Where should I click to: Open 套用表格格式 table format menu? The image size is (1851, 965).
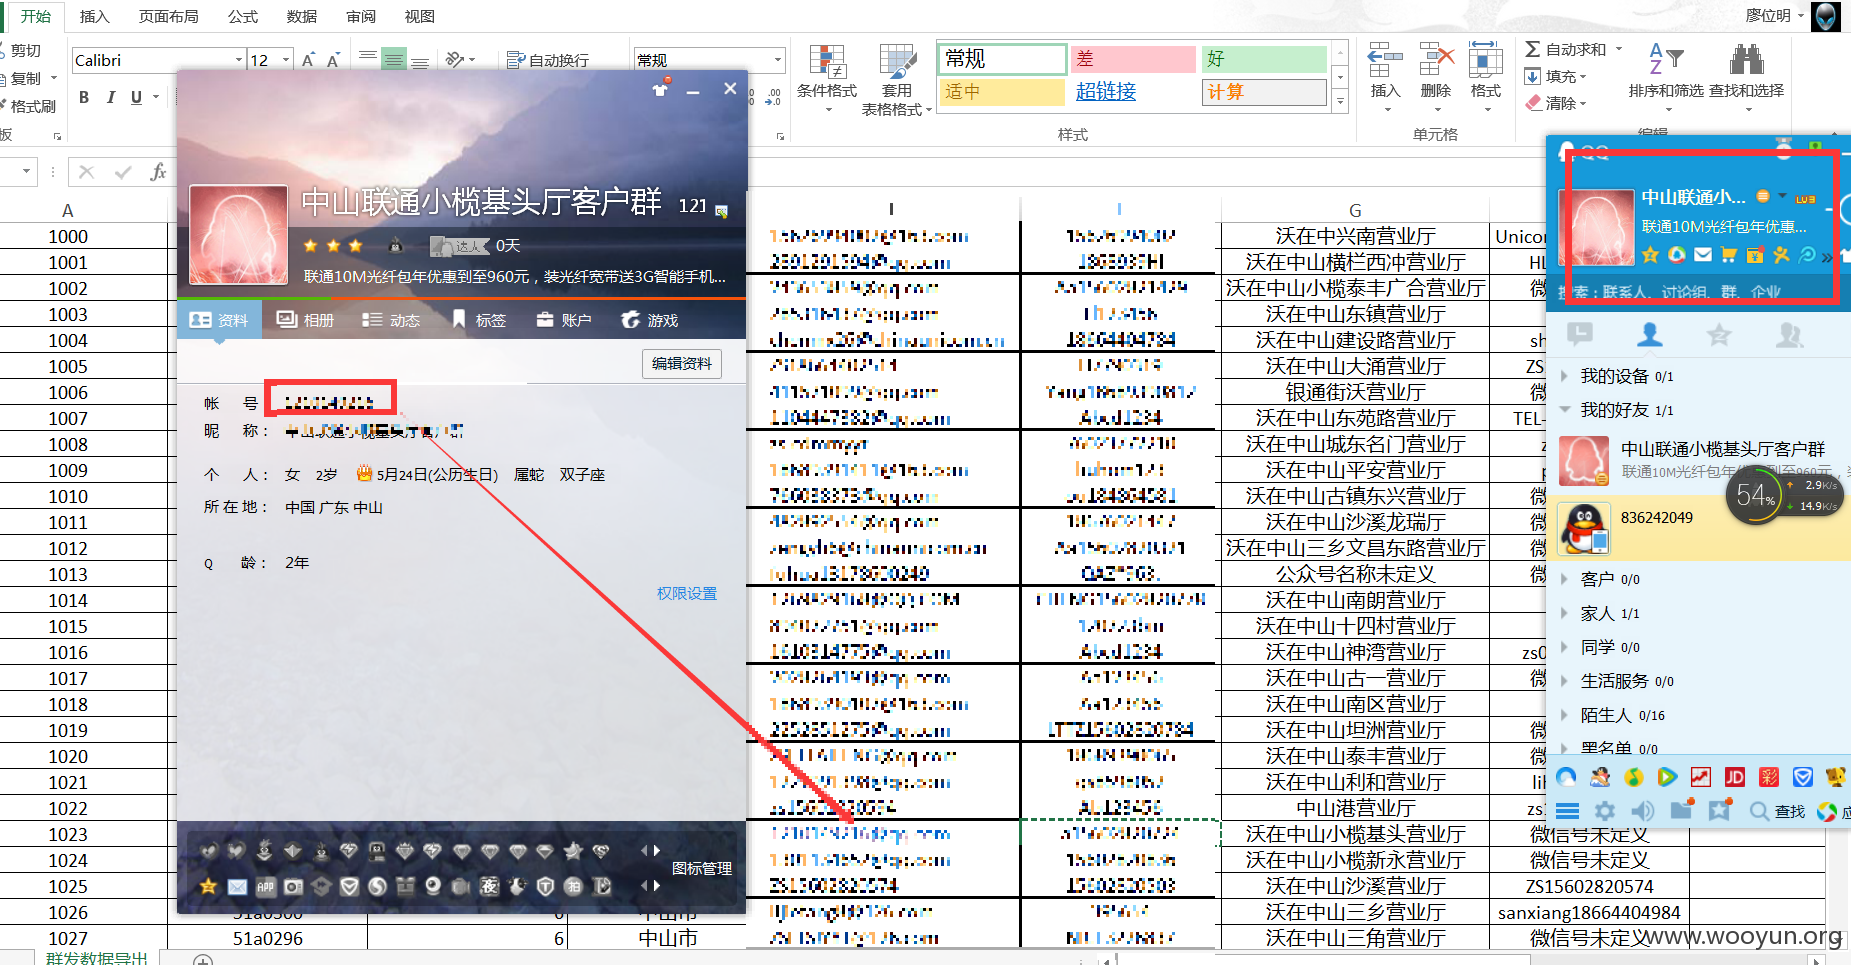click(x=896, y=80)
